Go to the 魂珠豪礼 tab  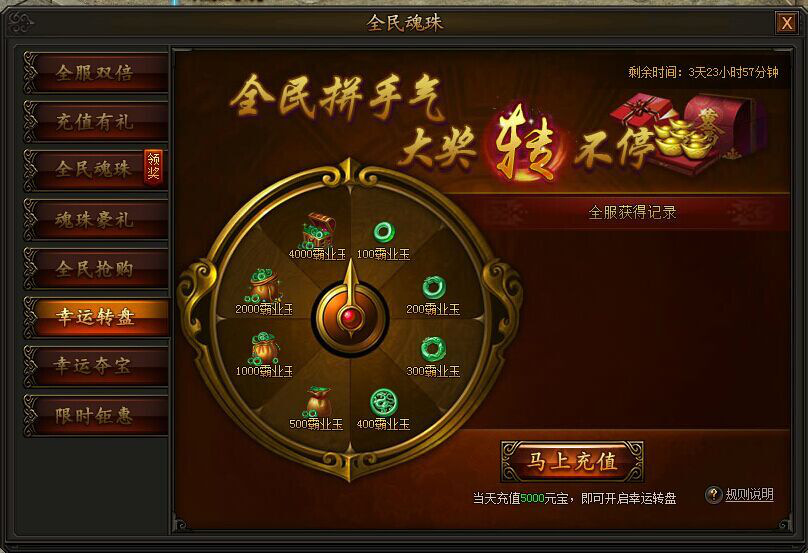click(96, 220)
